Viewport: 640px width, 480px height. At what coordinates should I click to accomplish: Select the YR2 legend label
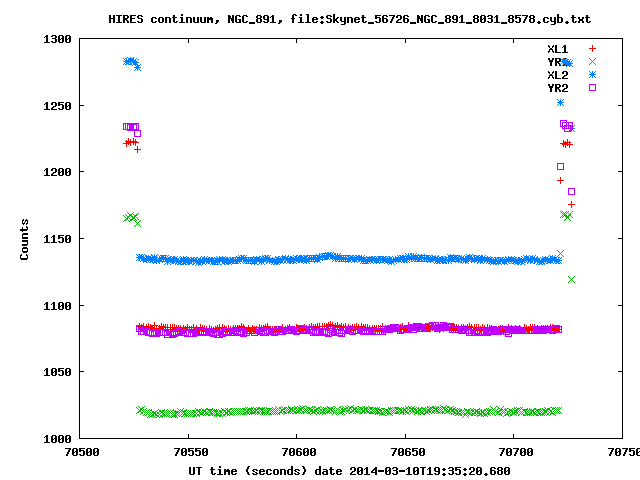pos(558,88)
